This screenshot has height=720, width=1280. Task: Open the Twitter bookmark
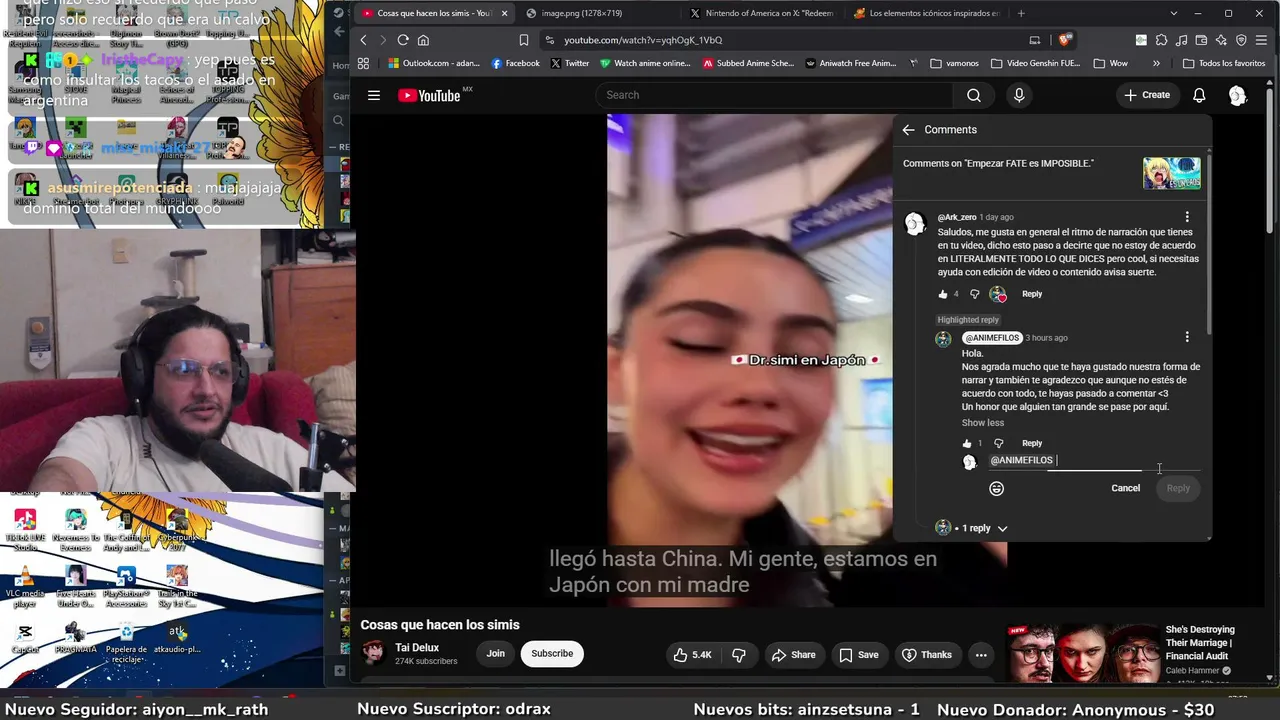(570, 63)
